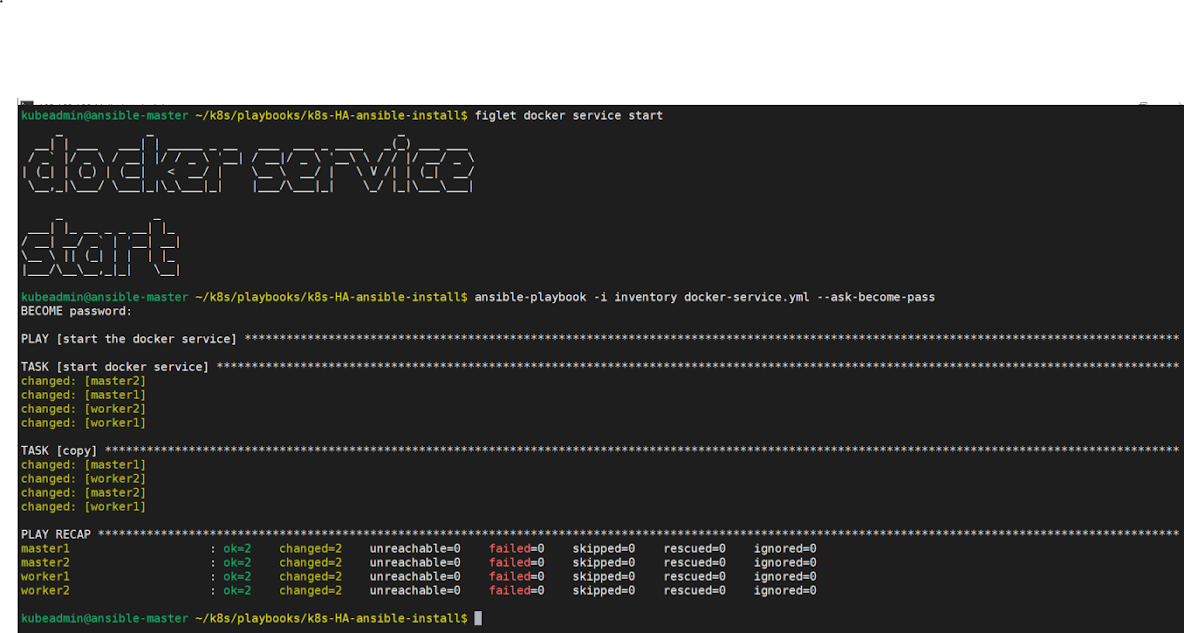Image resolution: width=1184 pixels, height=633 pixels.
Task: Click the start ASCII art text
Action: (100, 243)
